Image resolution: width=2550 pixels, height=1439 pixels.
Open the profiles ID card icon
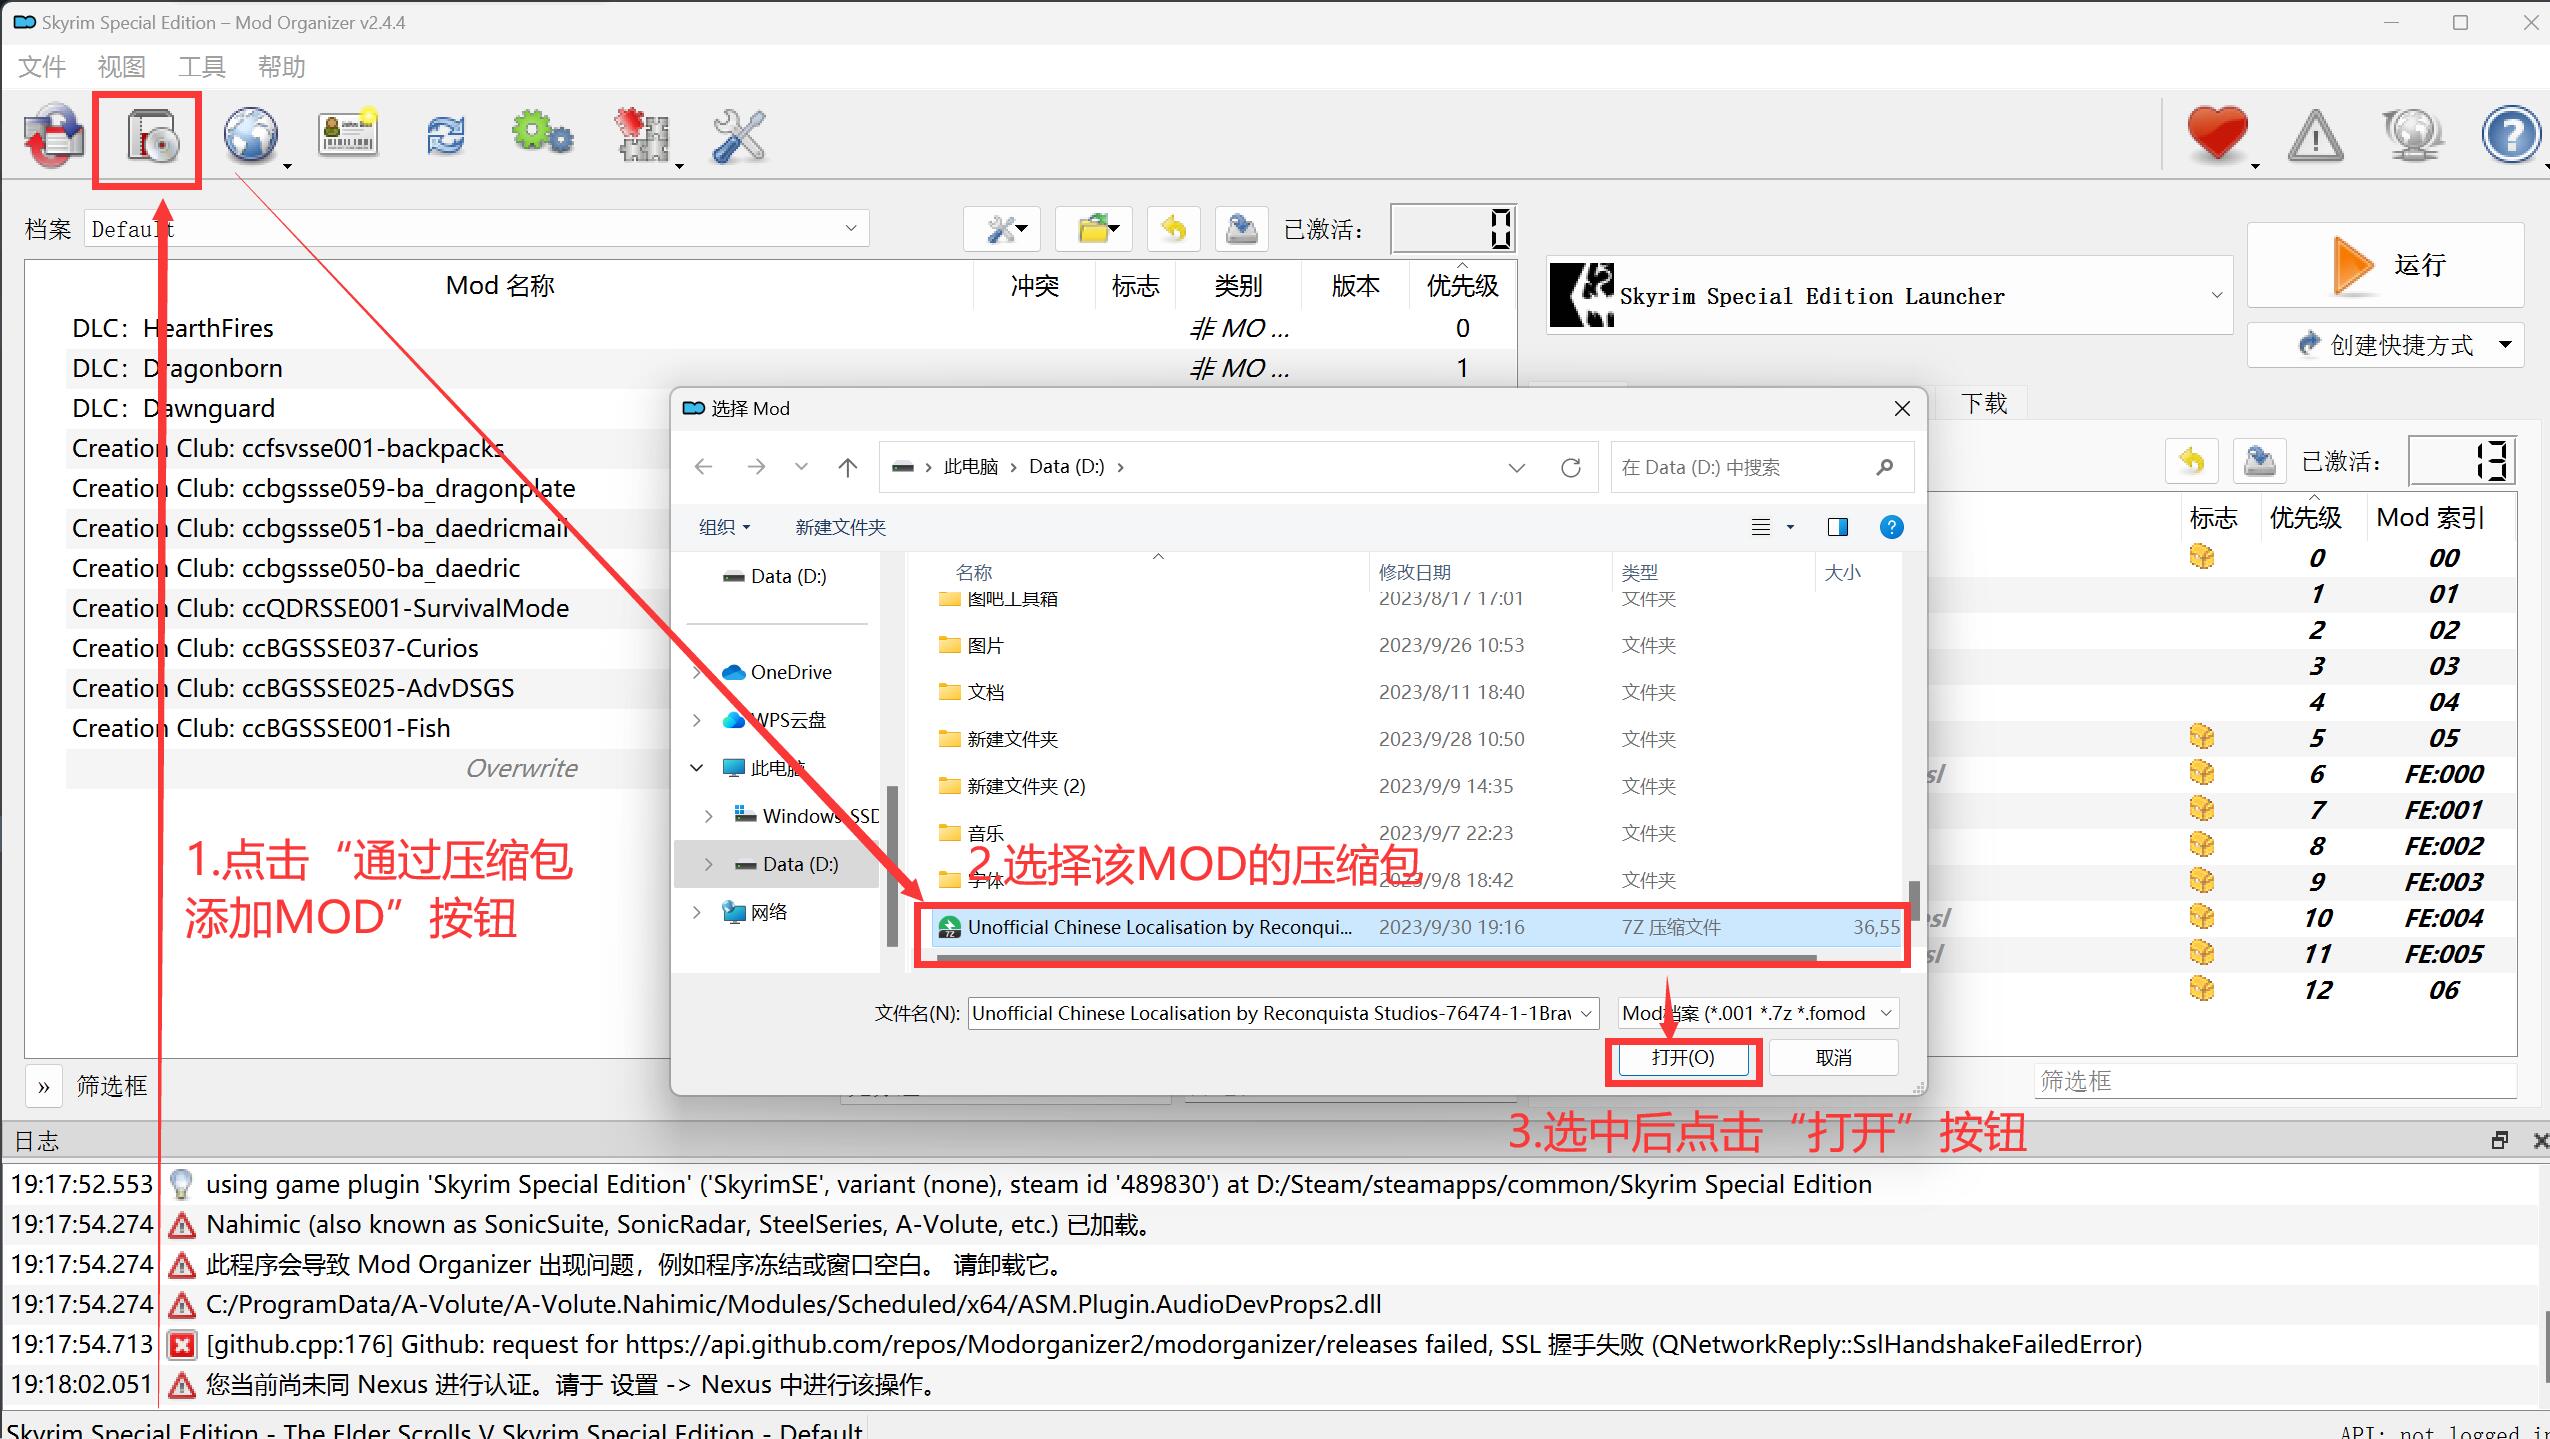click(348, 135)
